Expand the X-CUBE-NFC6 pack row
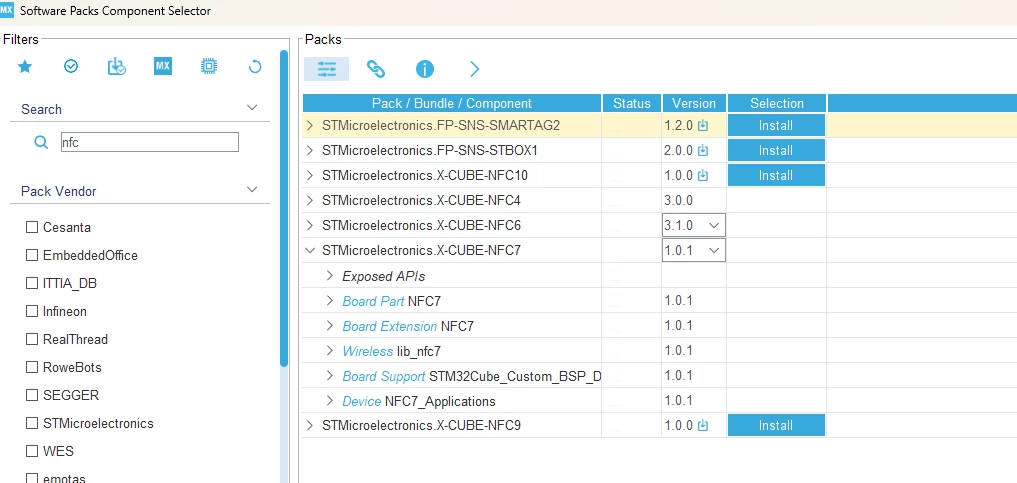This screenshot has height=483, width=1017. point(310,226)
